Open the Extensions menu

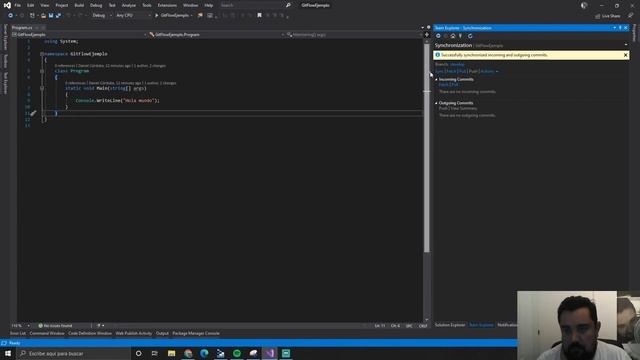click(167, 5)
